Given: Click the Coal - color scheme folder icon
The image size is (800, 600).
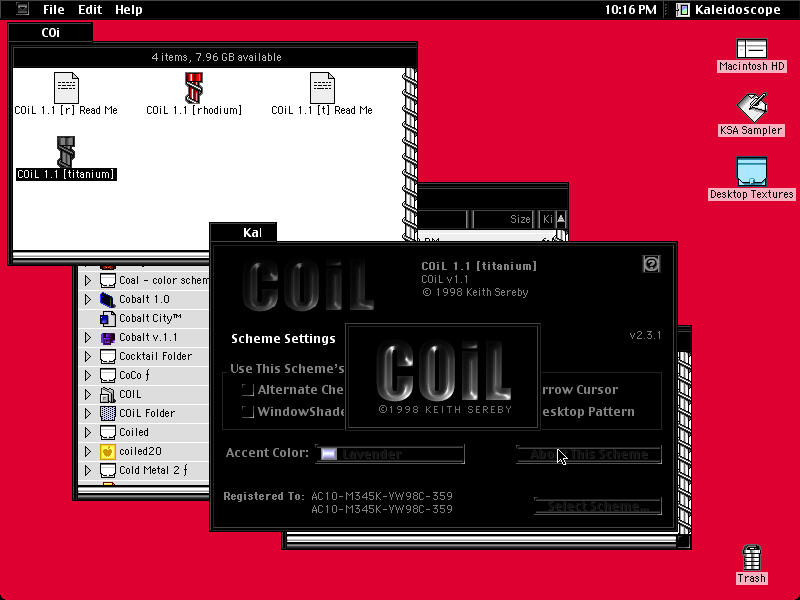Looking at the screenshot, I should click(x=107, y=280).
